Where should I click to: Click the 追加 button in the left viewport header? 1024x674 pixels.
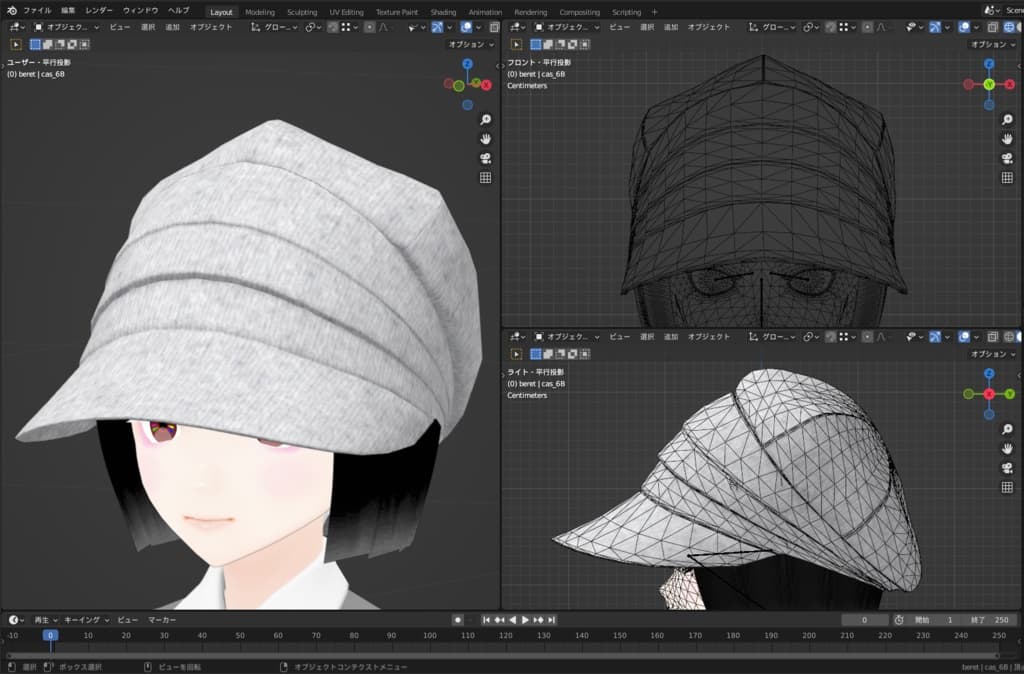(x=173, y=27)
